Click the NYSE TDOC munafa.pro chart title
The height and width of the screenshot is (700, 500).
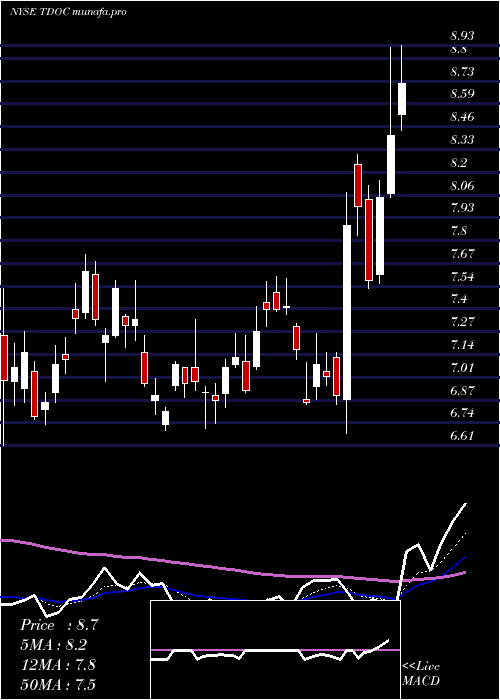tap(68, 12)
